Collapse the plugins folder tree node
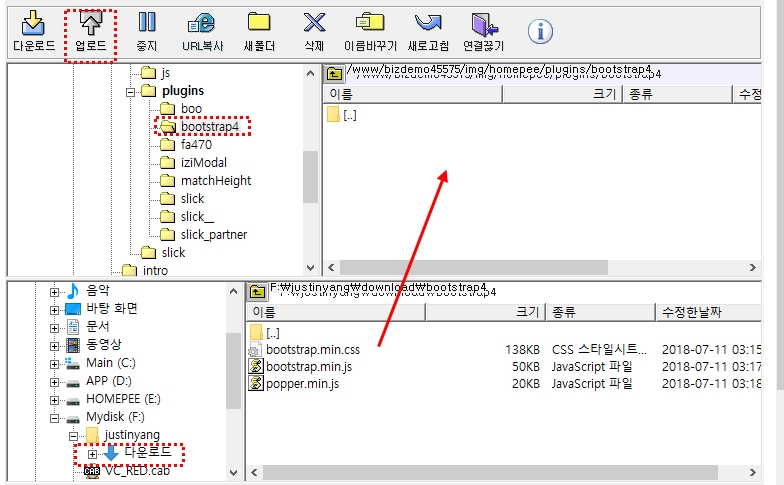Viewport: 784px width, 485px height. click(x=131, y=91)
